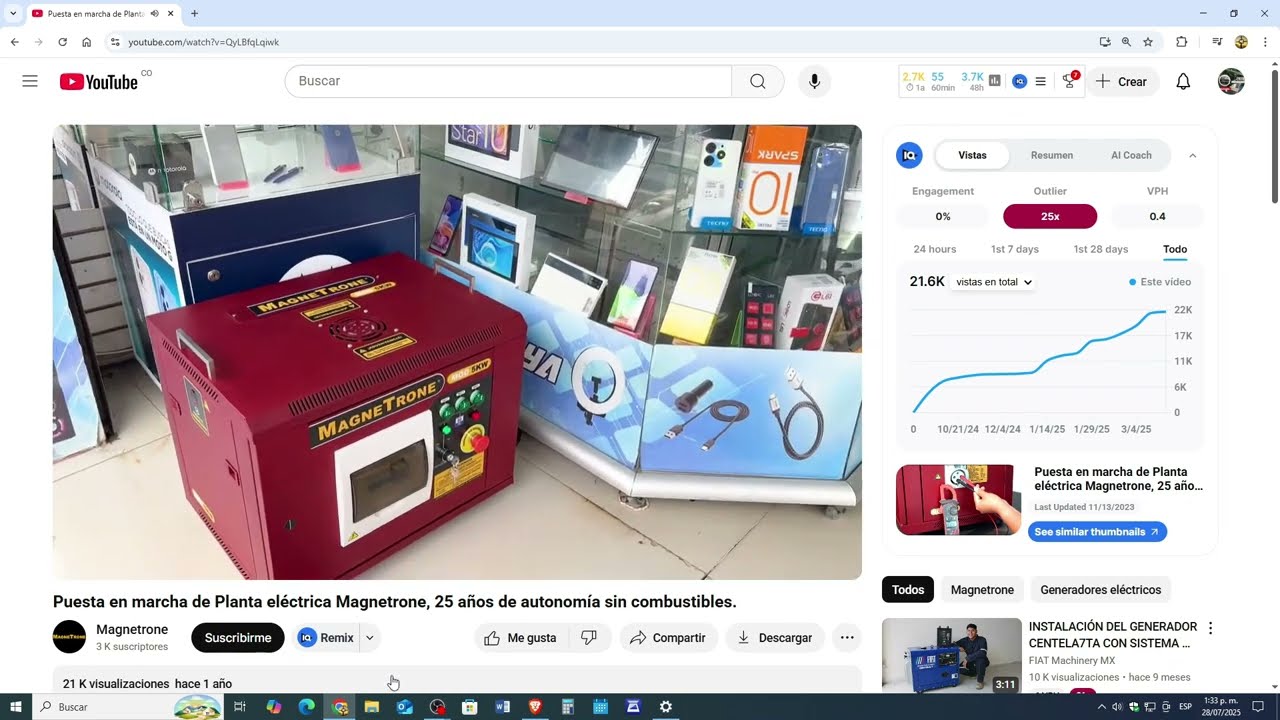The width and height of the screenshot is (1280, 720).
Task: Show hidden system tray icons
Action: point(1102,707)
